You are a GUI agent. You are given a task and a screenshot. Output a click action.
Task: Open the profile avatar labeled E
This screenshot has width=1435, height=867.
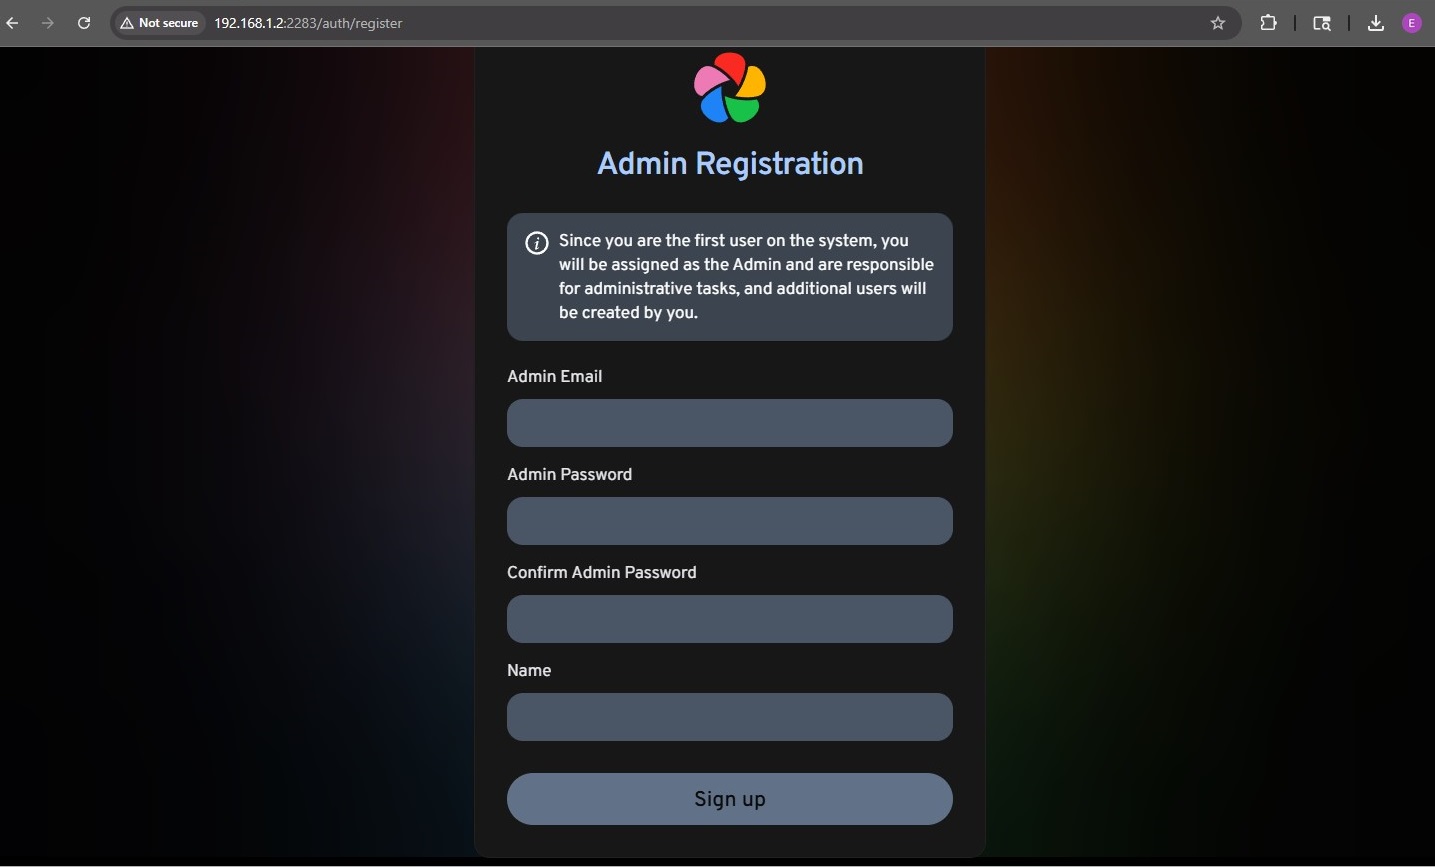tap(1412, 23)
